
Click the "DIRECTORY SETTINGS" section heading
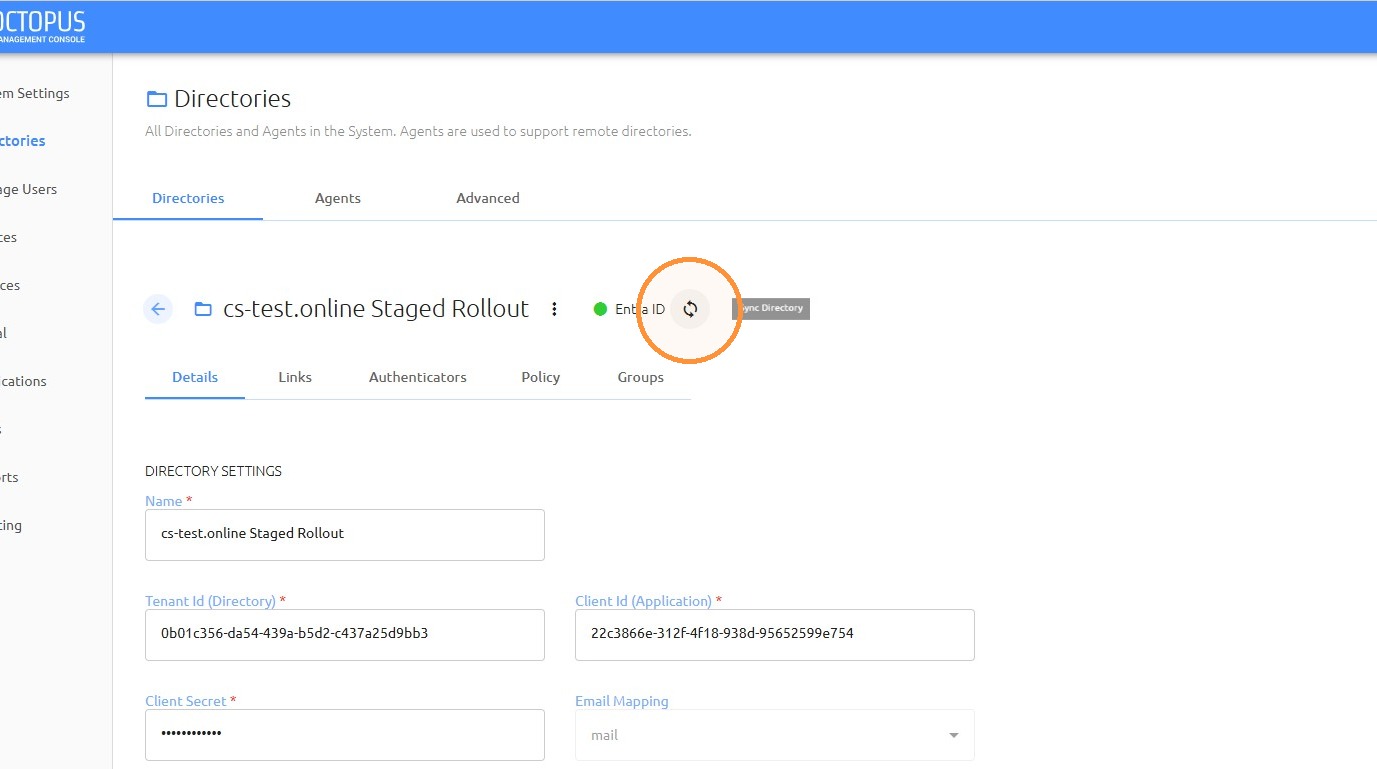pyautogui.click(x=214, y=471)
